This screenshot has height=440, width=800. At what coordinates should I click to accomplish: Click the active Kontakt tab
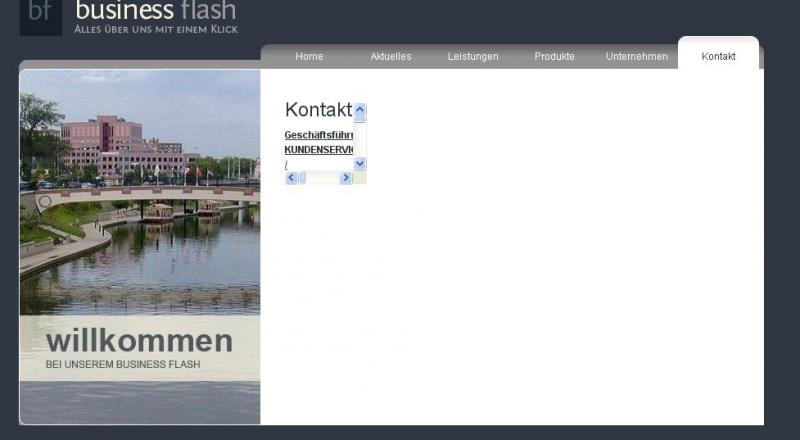click(718, 57)
